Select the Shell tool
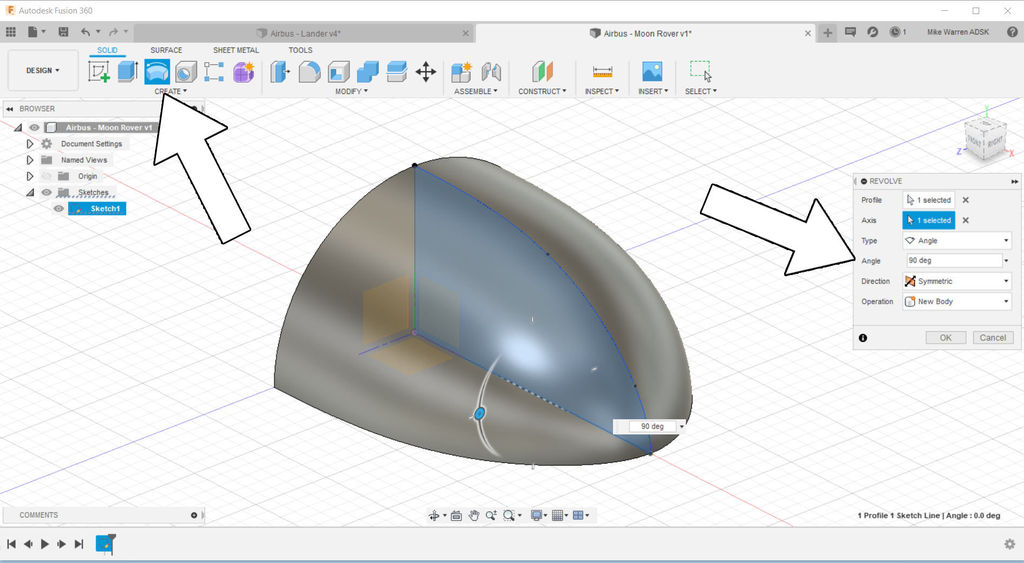Screen dimensions: 1024x563 coord(339,71)
